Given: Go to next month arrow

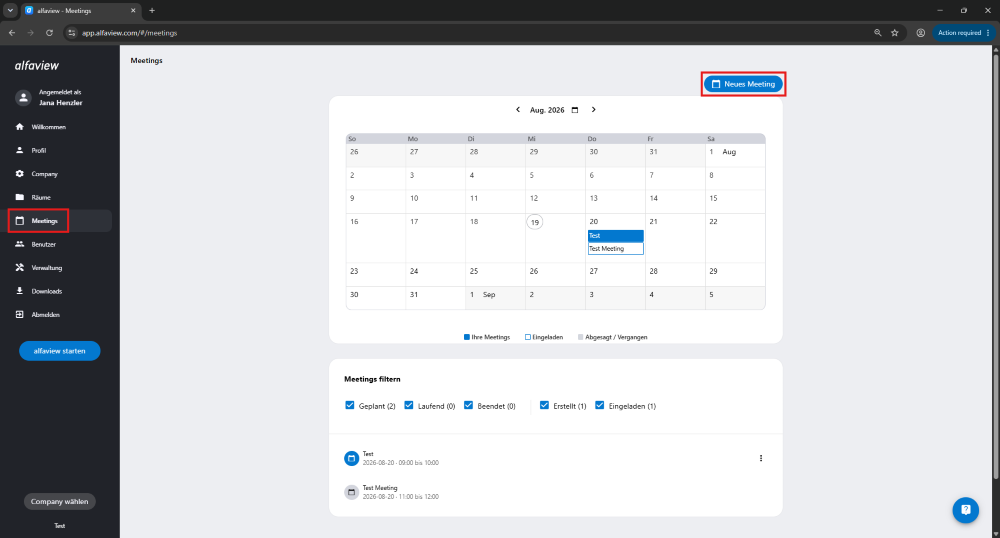Looking at the screenshot, I should coord(593,110).
